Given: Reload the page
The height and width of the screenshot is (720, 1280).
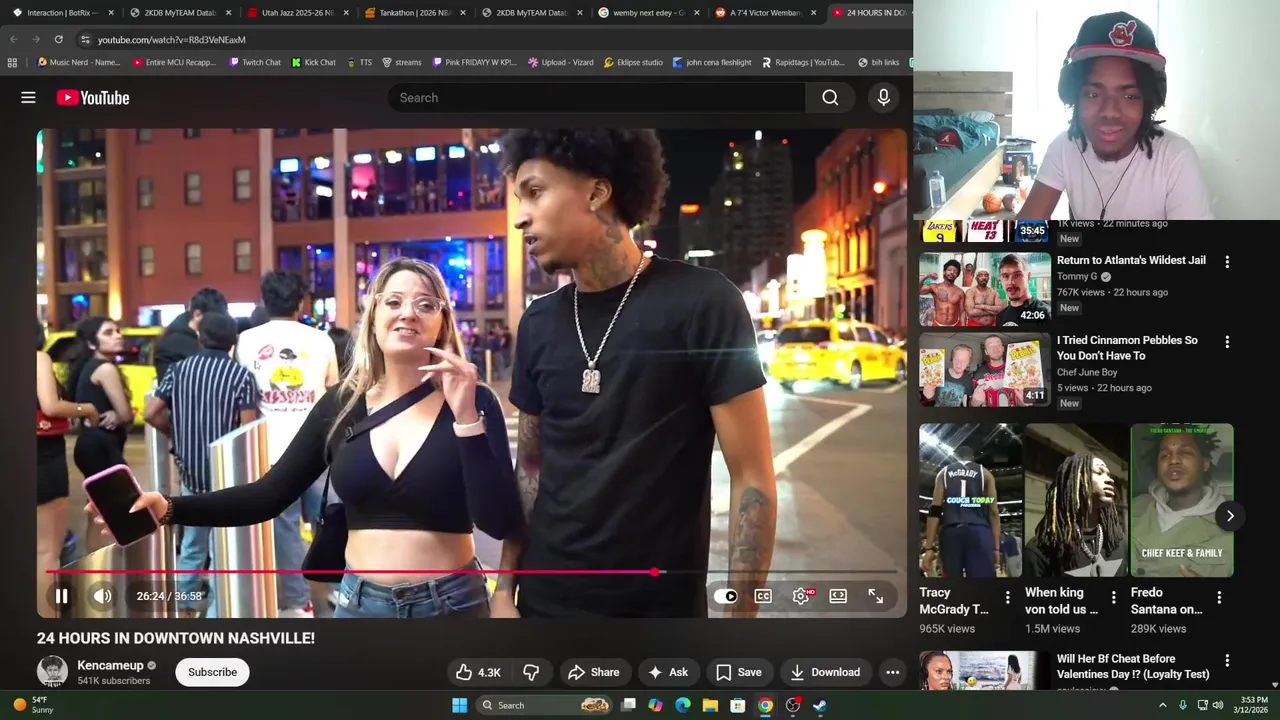Looking at the screenshot, I should (58, 39).
